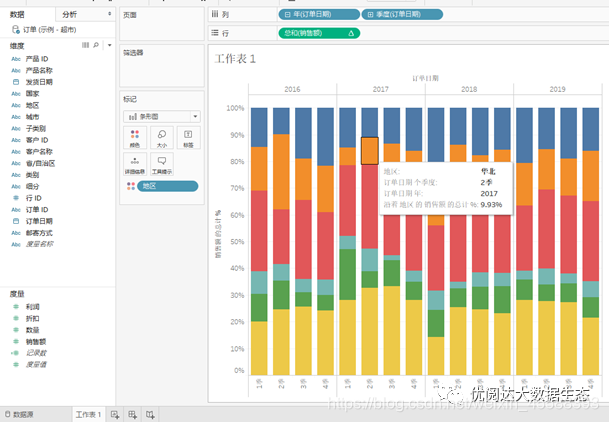Viewport: 609px width, 422px height.
Task: Select the 工作表 1 sheet tab at the bottom
Action: (x=88, y=415)
